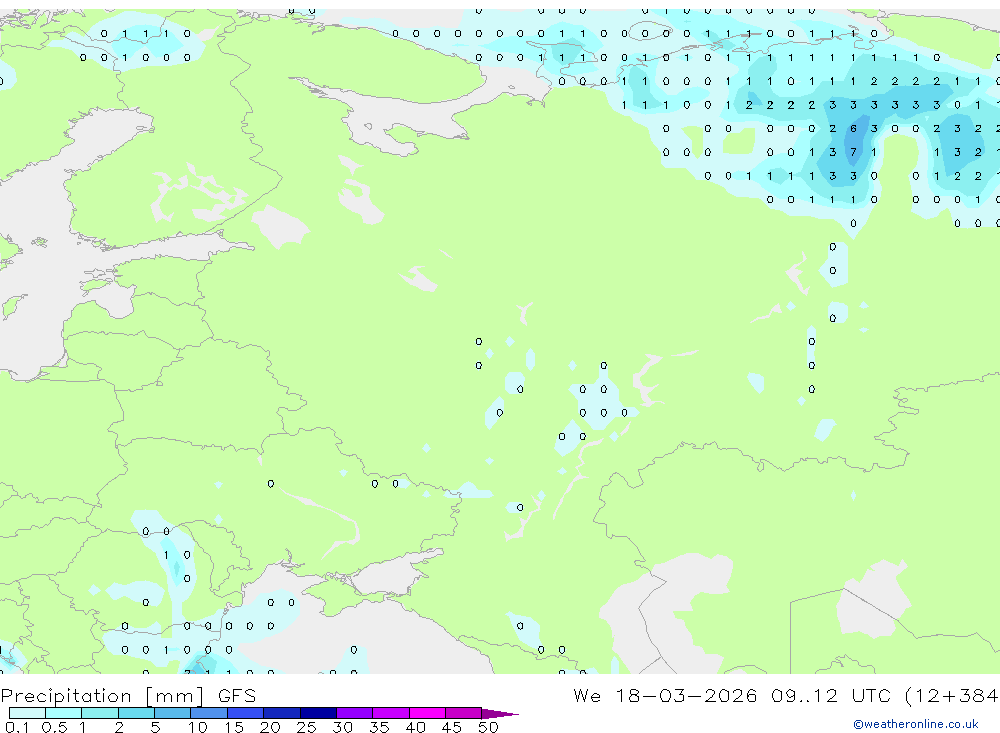Click the legend label '50'
1000x733 pixels.
[488, 727]
